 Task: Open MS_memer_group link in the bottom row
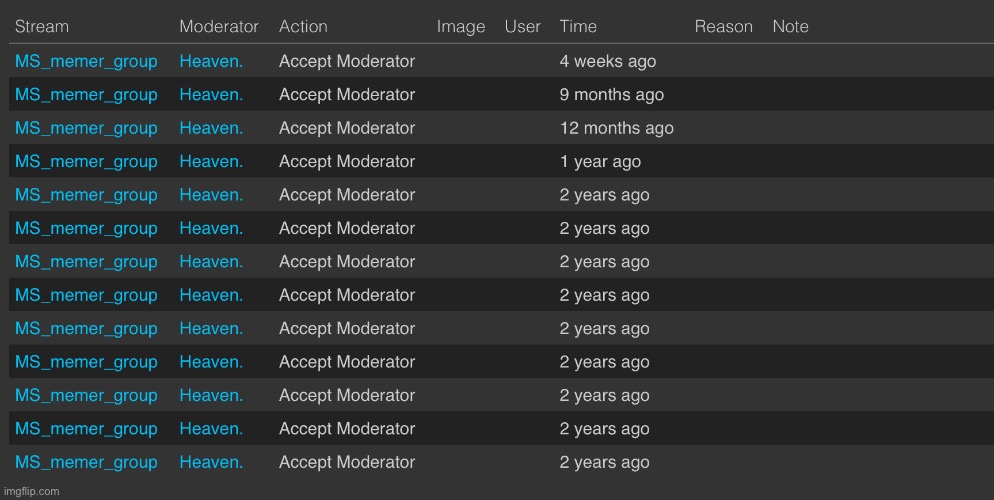(86, 462)
